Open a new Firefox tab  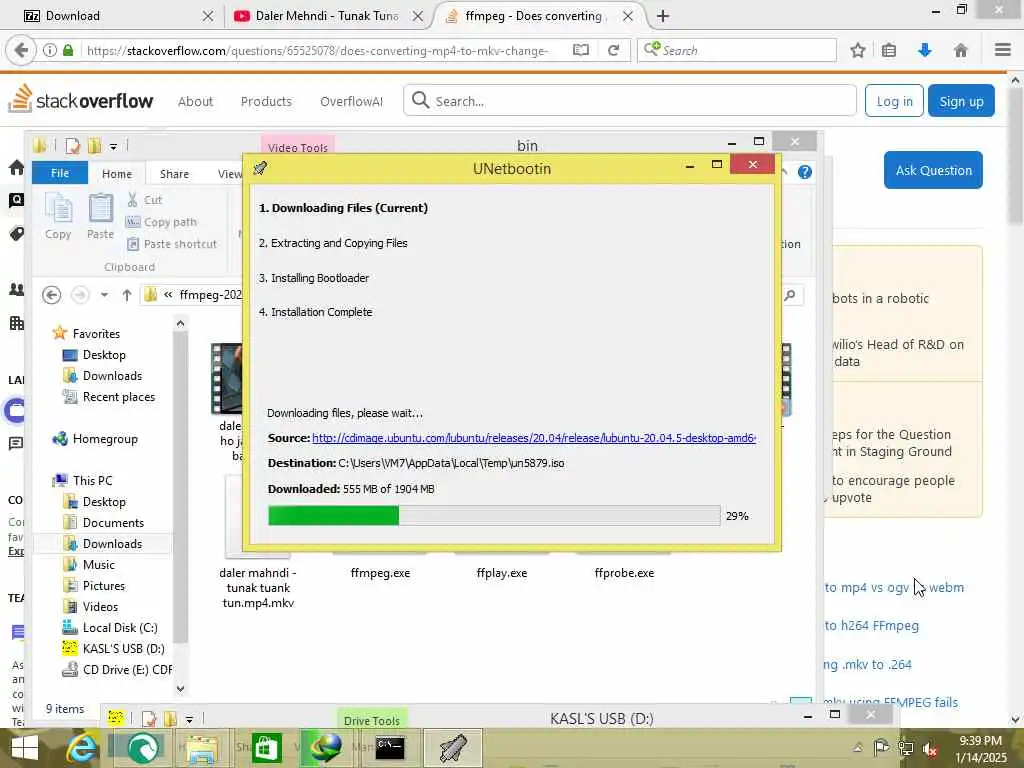tap(663, 16)
